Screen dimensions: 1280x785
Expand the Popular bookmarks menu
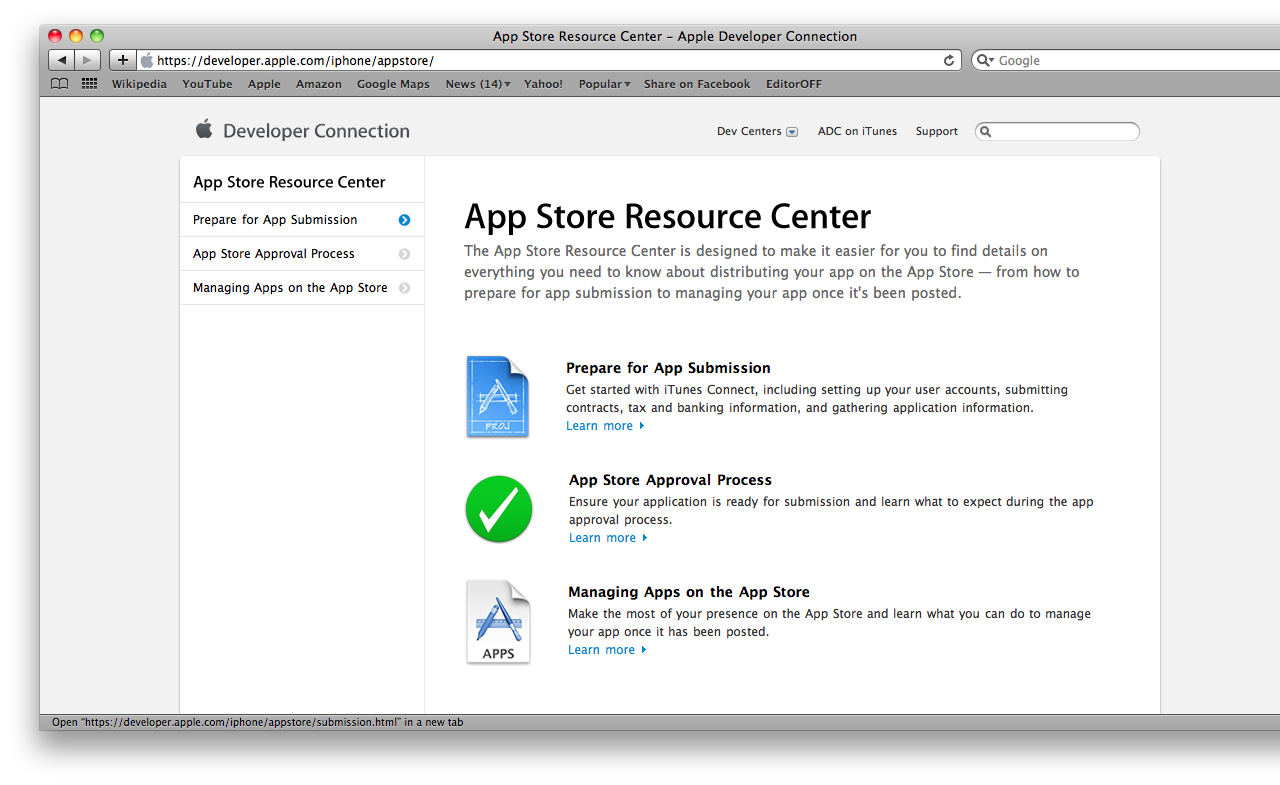pyautogui.click(x=604, y=84)
